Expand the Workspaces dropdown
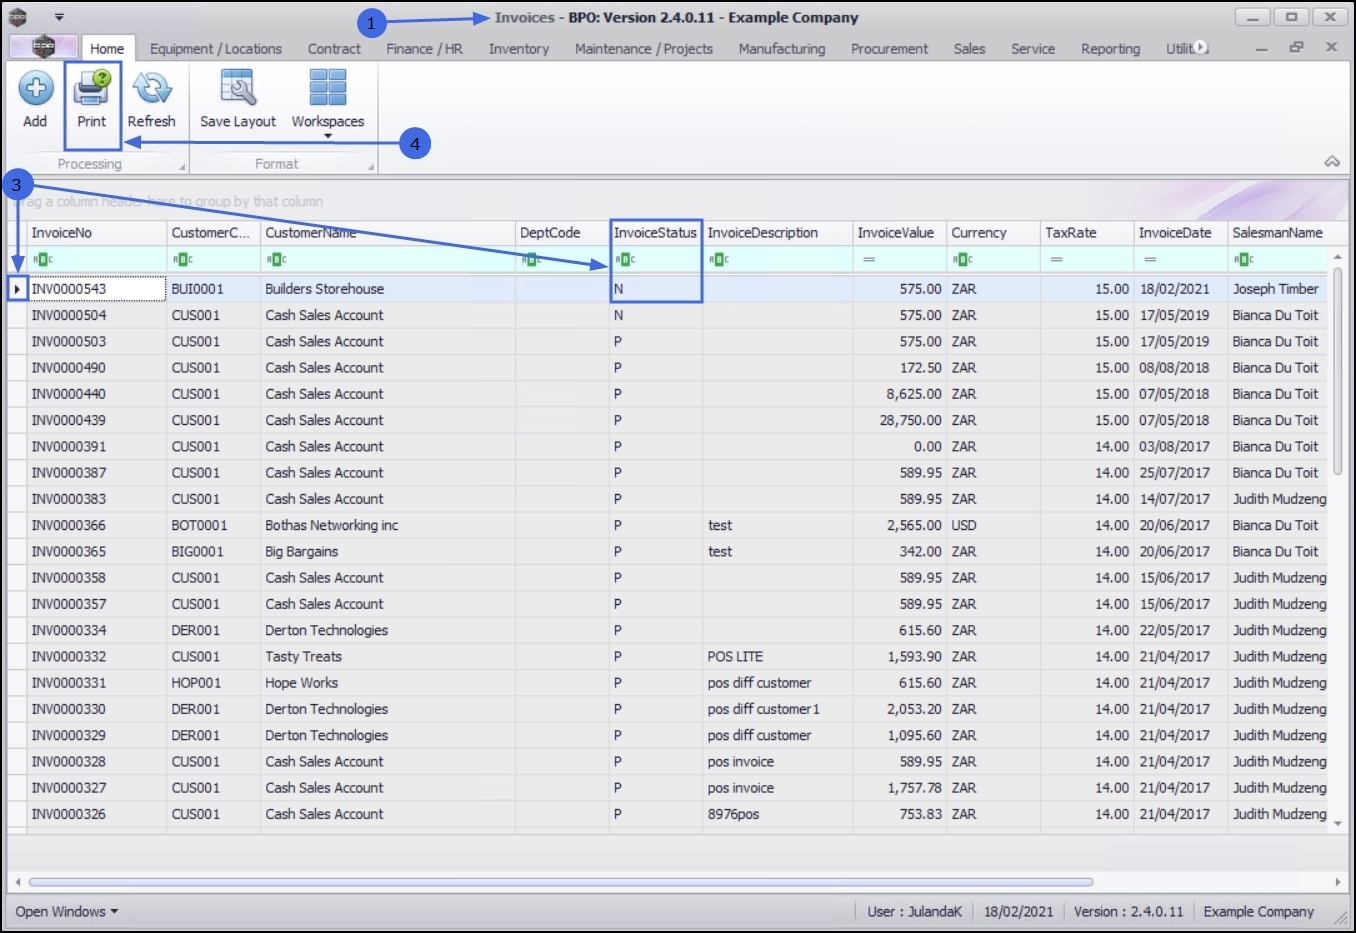Screen dimensions: 1356x933 [x=328, y=136]
